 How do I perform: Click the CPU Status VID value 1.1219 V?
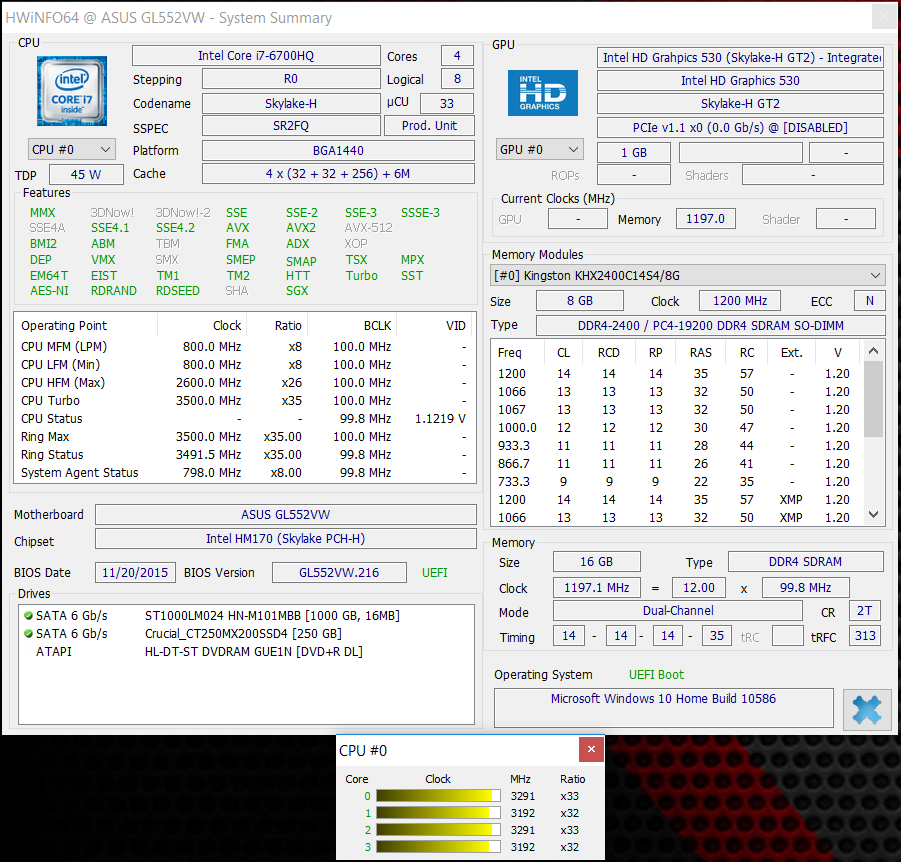click(x=440, y=419)
